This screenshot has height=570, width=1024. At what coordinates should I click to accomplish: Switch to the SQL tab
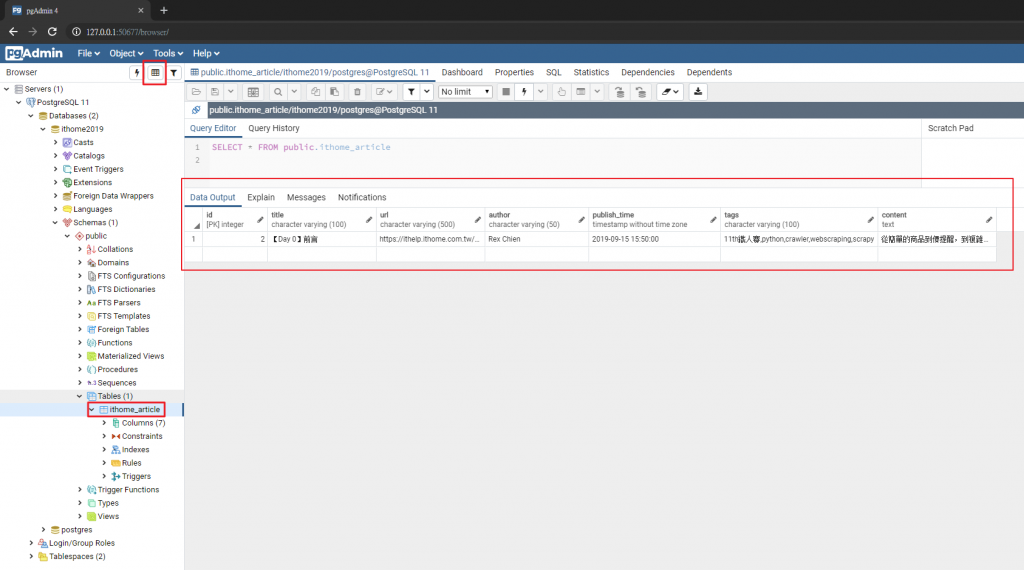point(554,72)
